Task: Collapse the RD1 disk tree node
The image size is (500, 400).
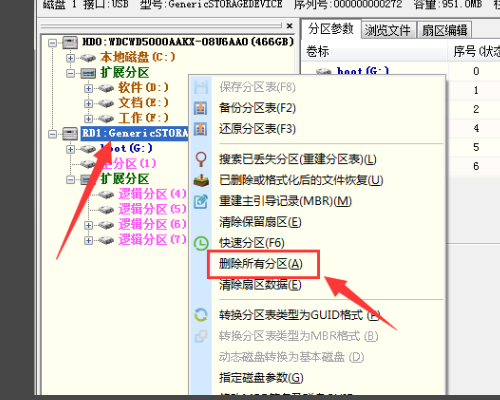Action: point(52,134)
